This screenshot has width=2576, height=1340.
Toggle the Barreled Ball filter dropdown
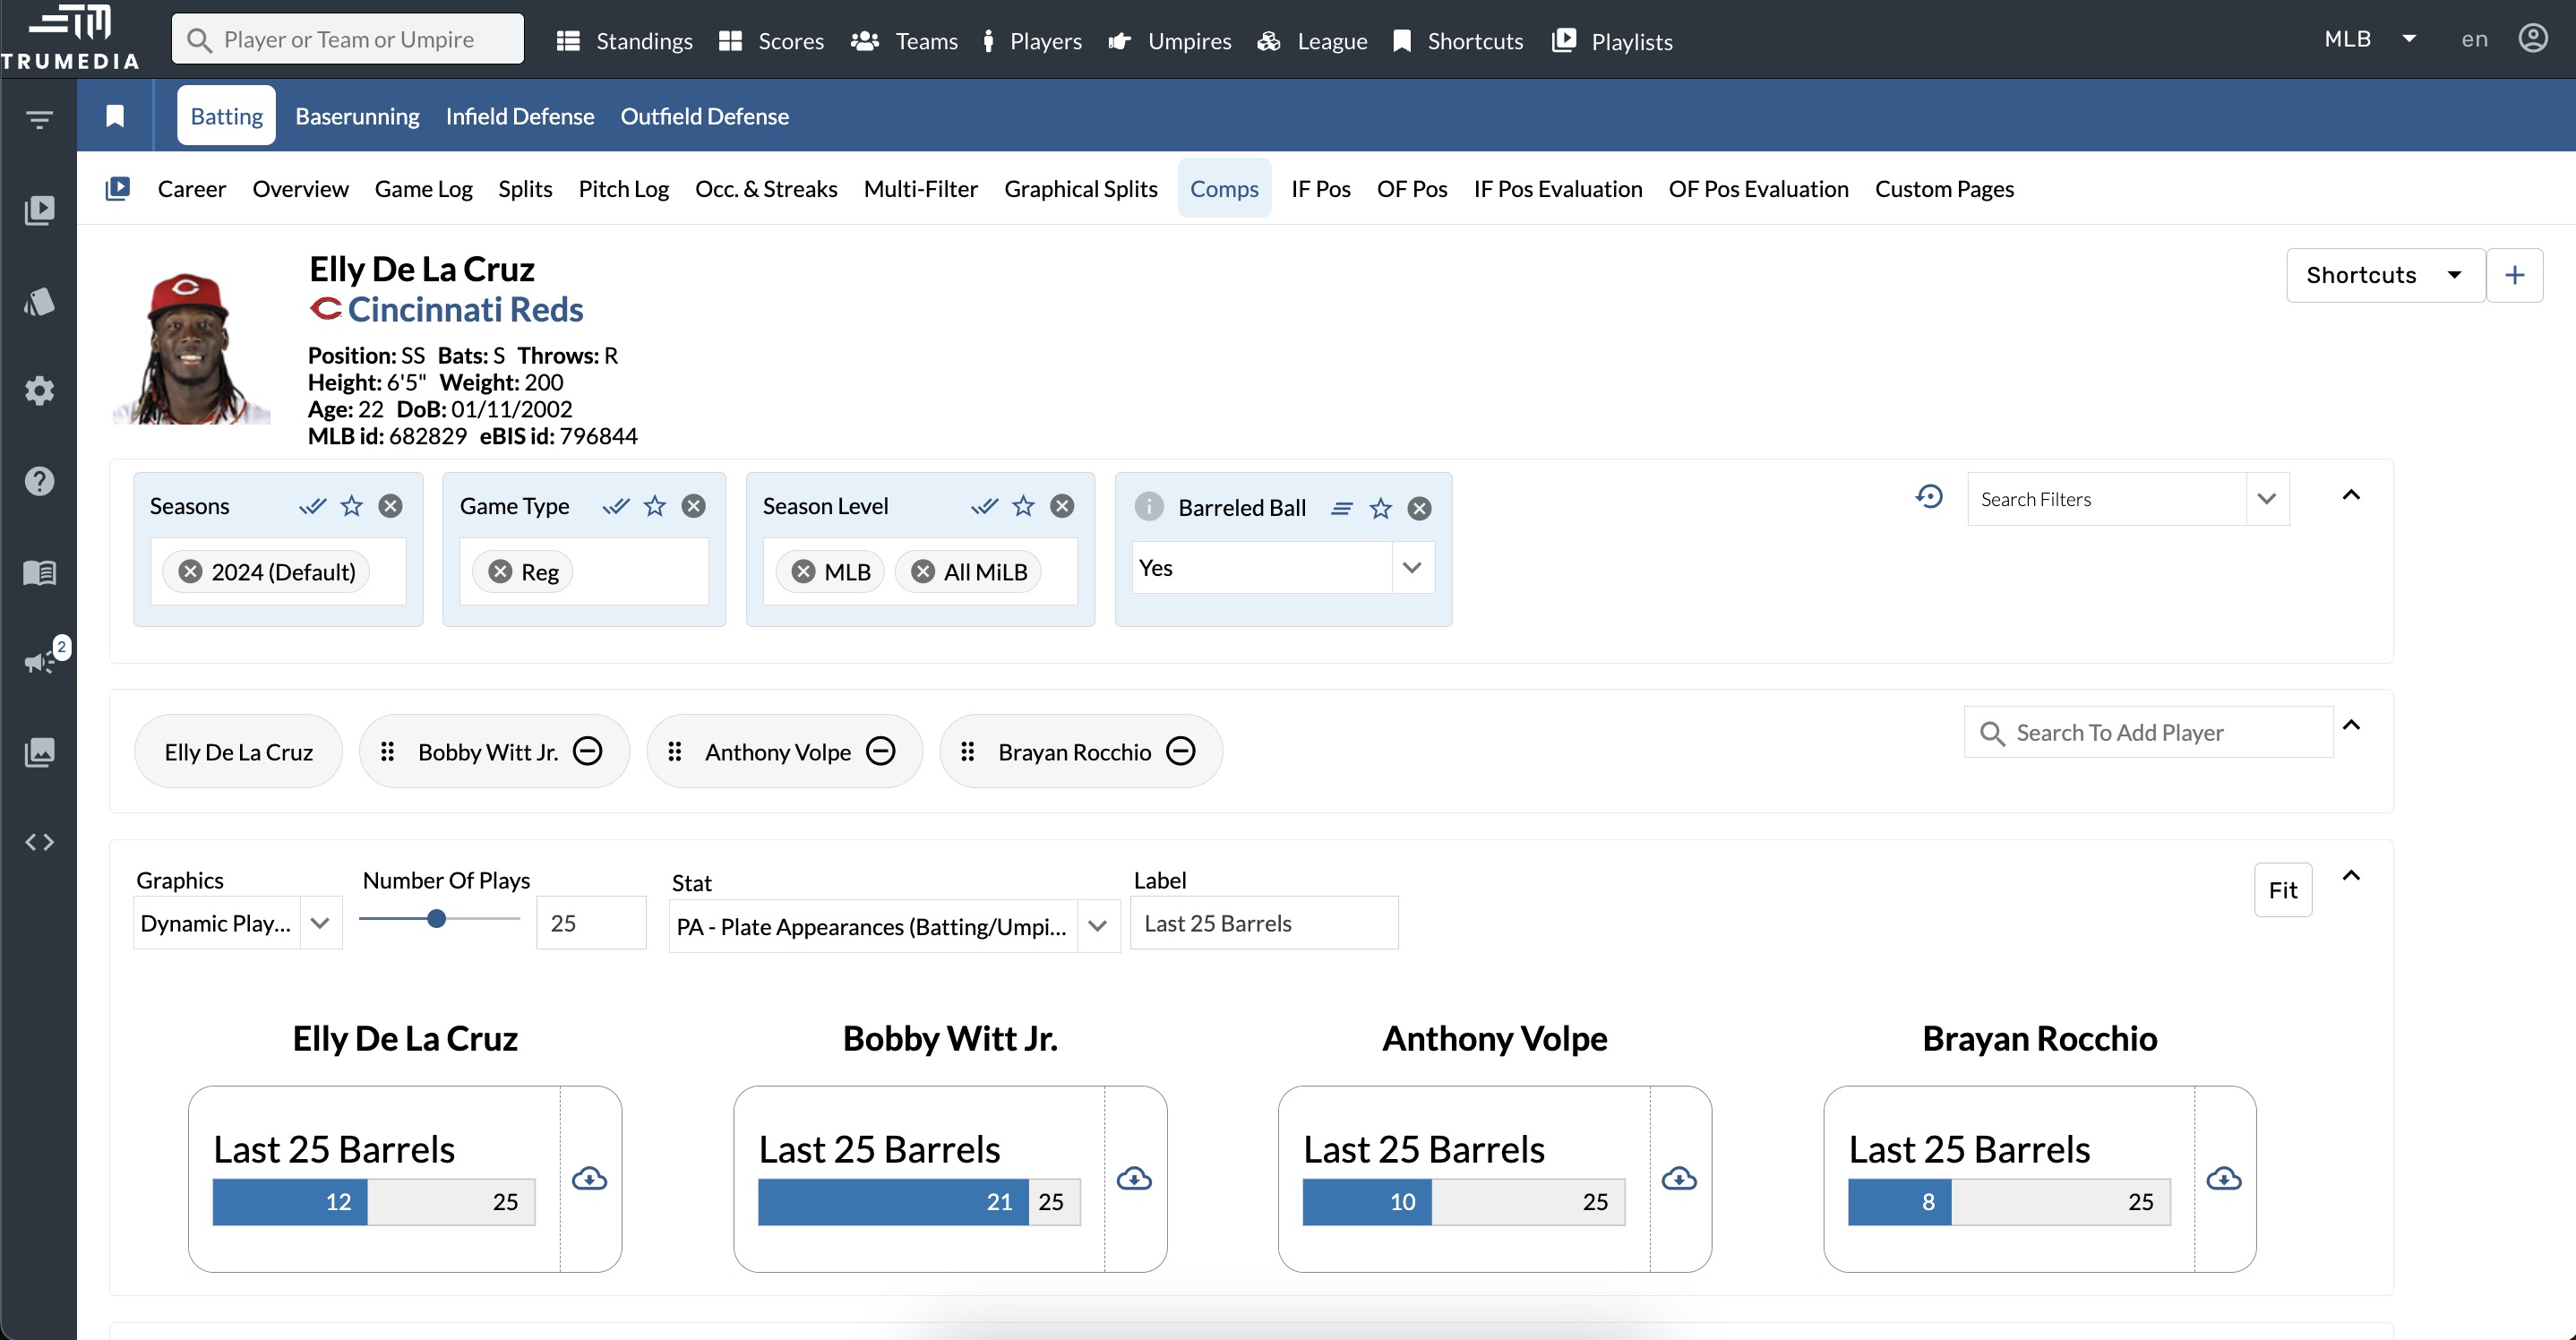point(1413,568)
